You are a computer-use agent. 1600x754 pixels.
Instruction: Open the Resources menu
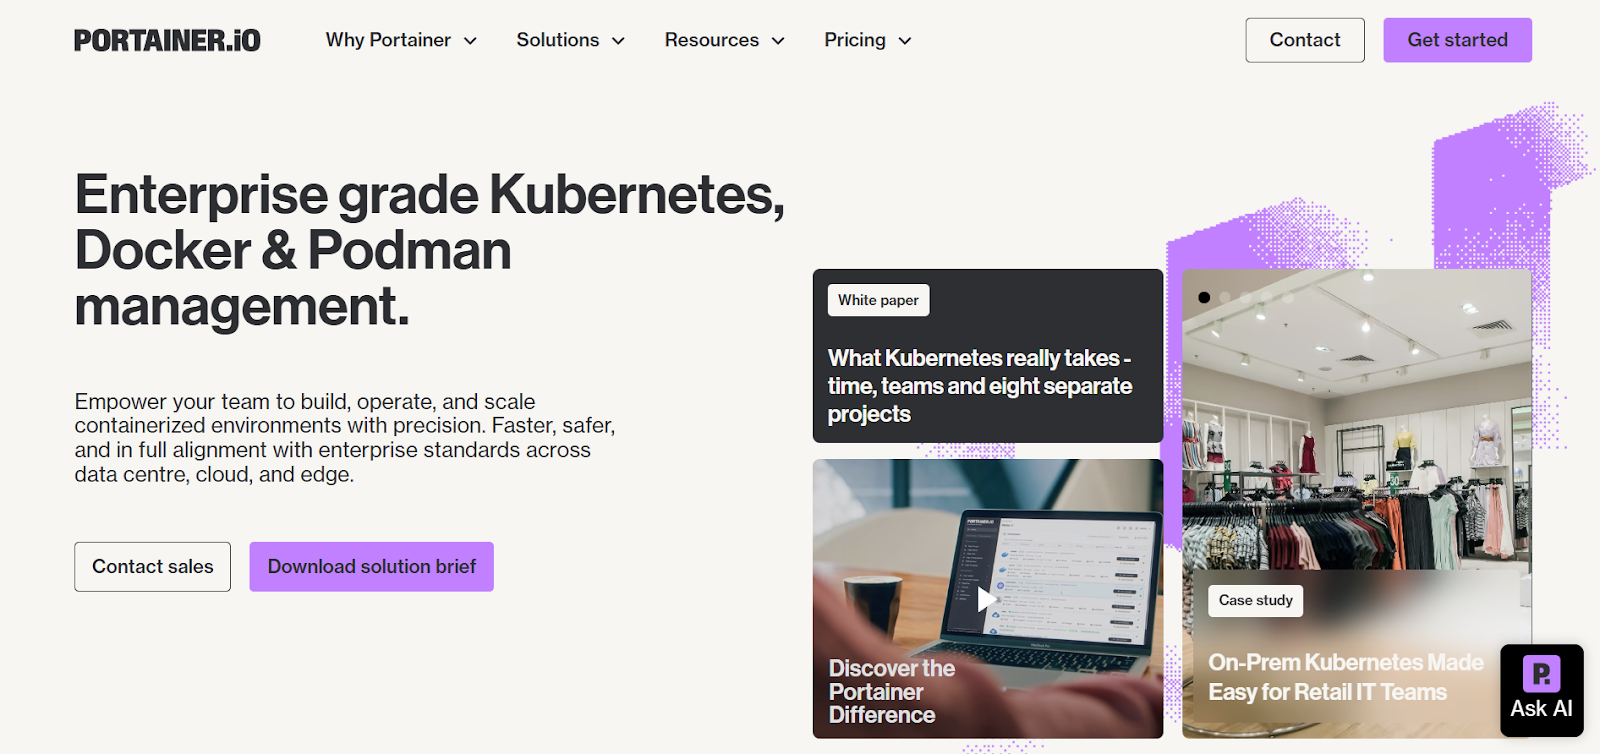pyautogui.click(x=724, y=40)
